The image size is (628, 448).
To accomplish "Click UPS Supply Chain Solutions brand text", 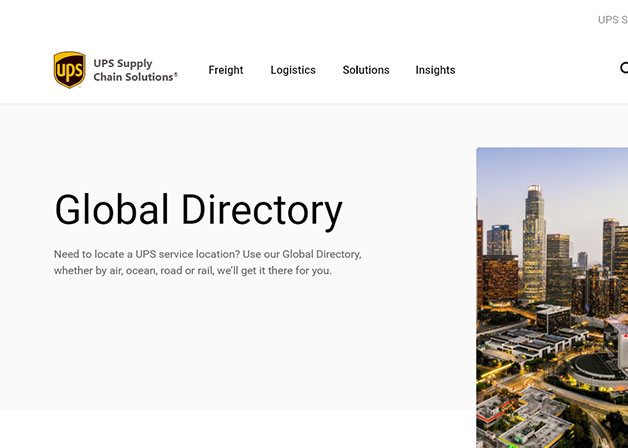I will pyautogui.click(x=135, y=70).
